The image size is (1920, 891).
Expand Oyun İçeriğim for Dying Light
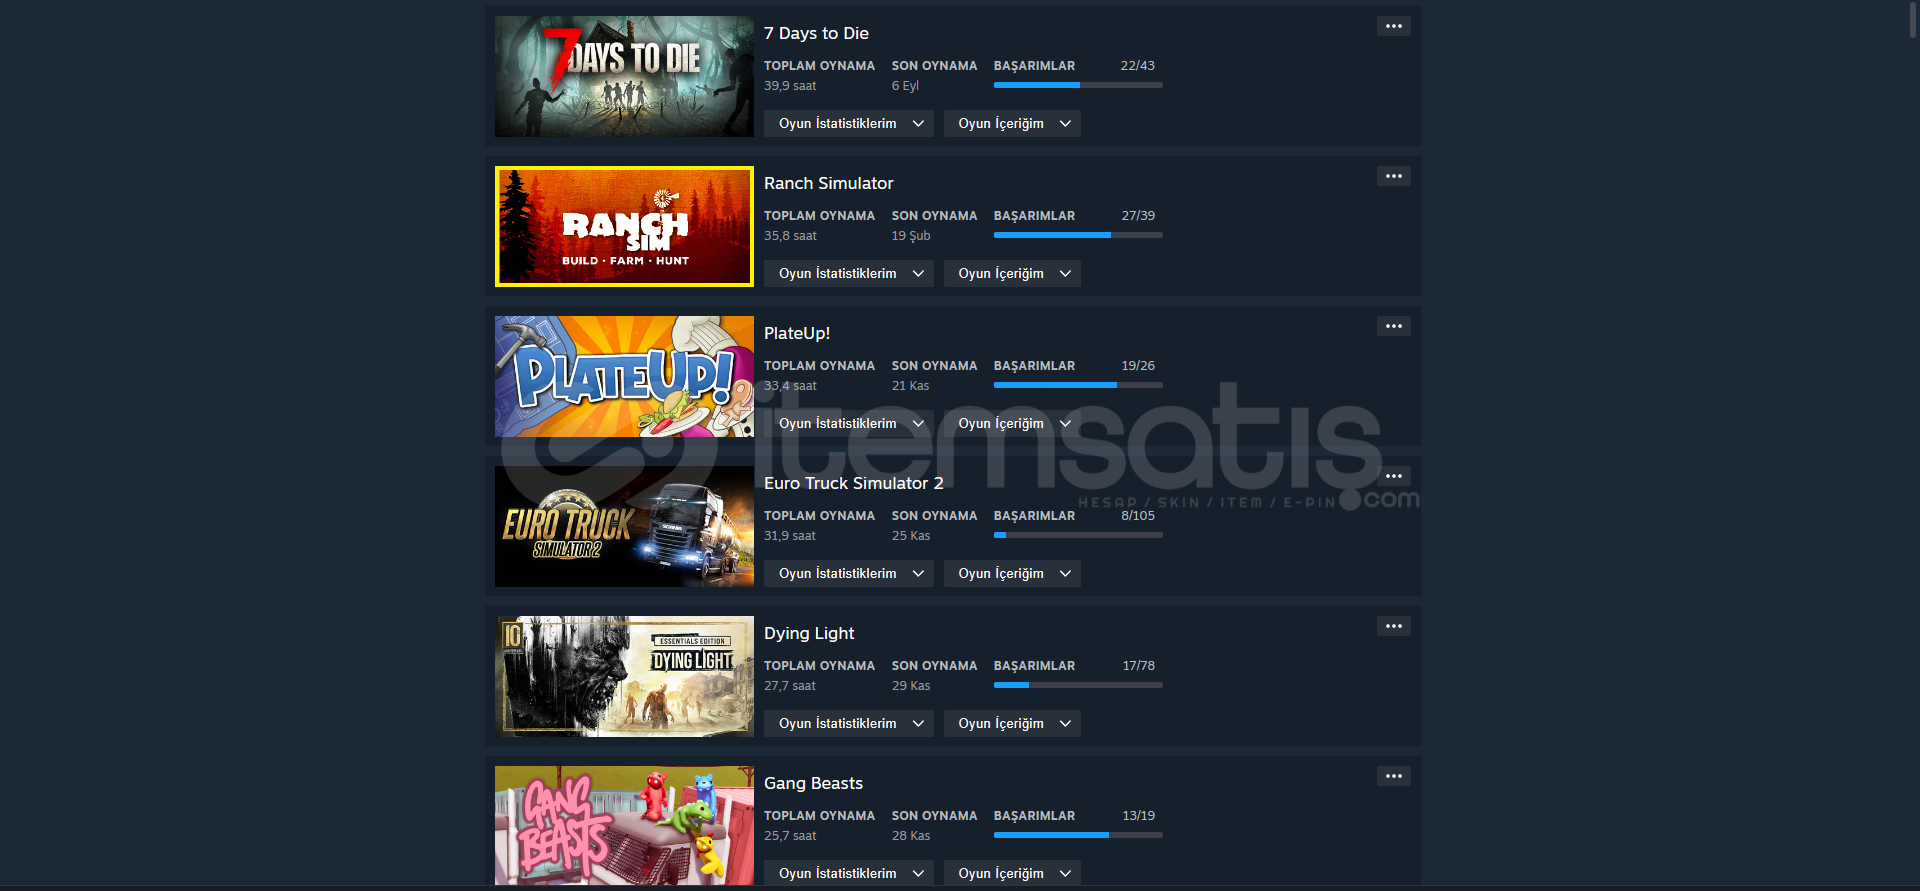[x=1012, y=724]
